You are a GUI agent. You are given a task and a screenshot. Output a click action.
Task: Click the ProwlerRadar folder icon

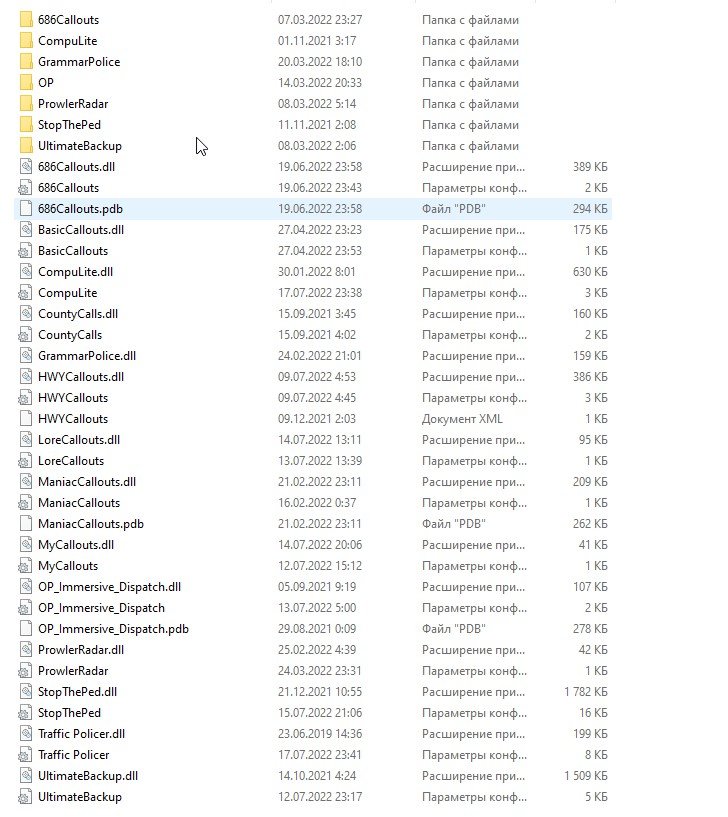(x=26, y=104)
